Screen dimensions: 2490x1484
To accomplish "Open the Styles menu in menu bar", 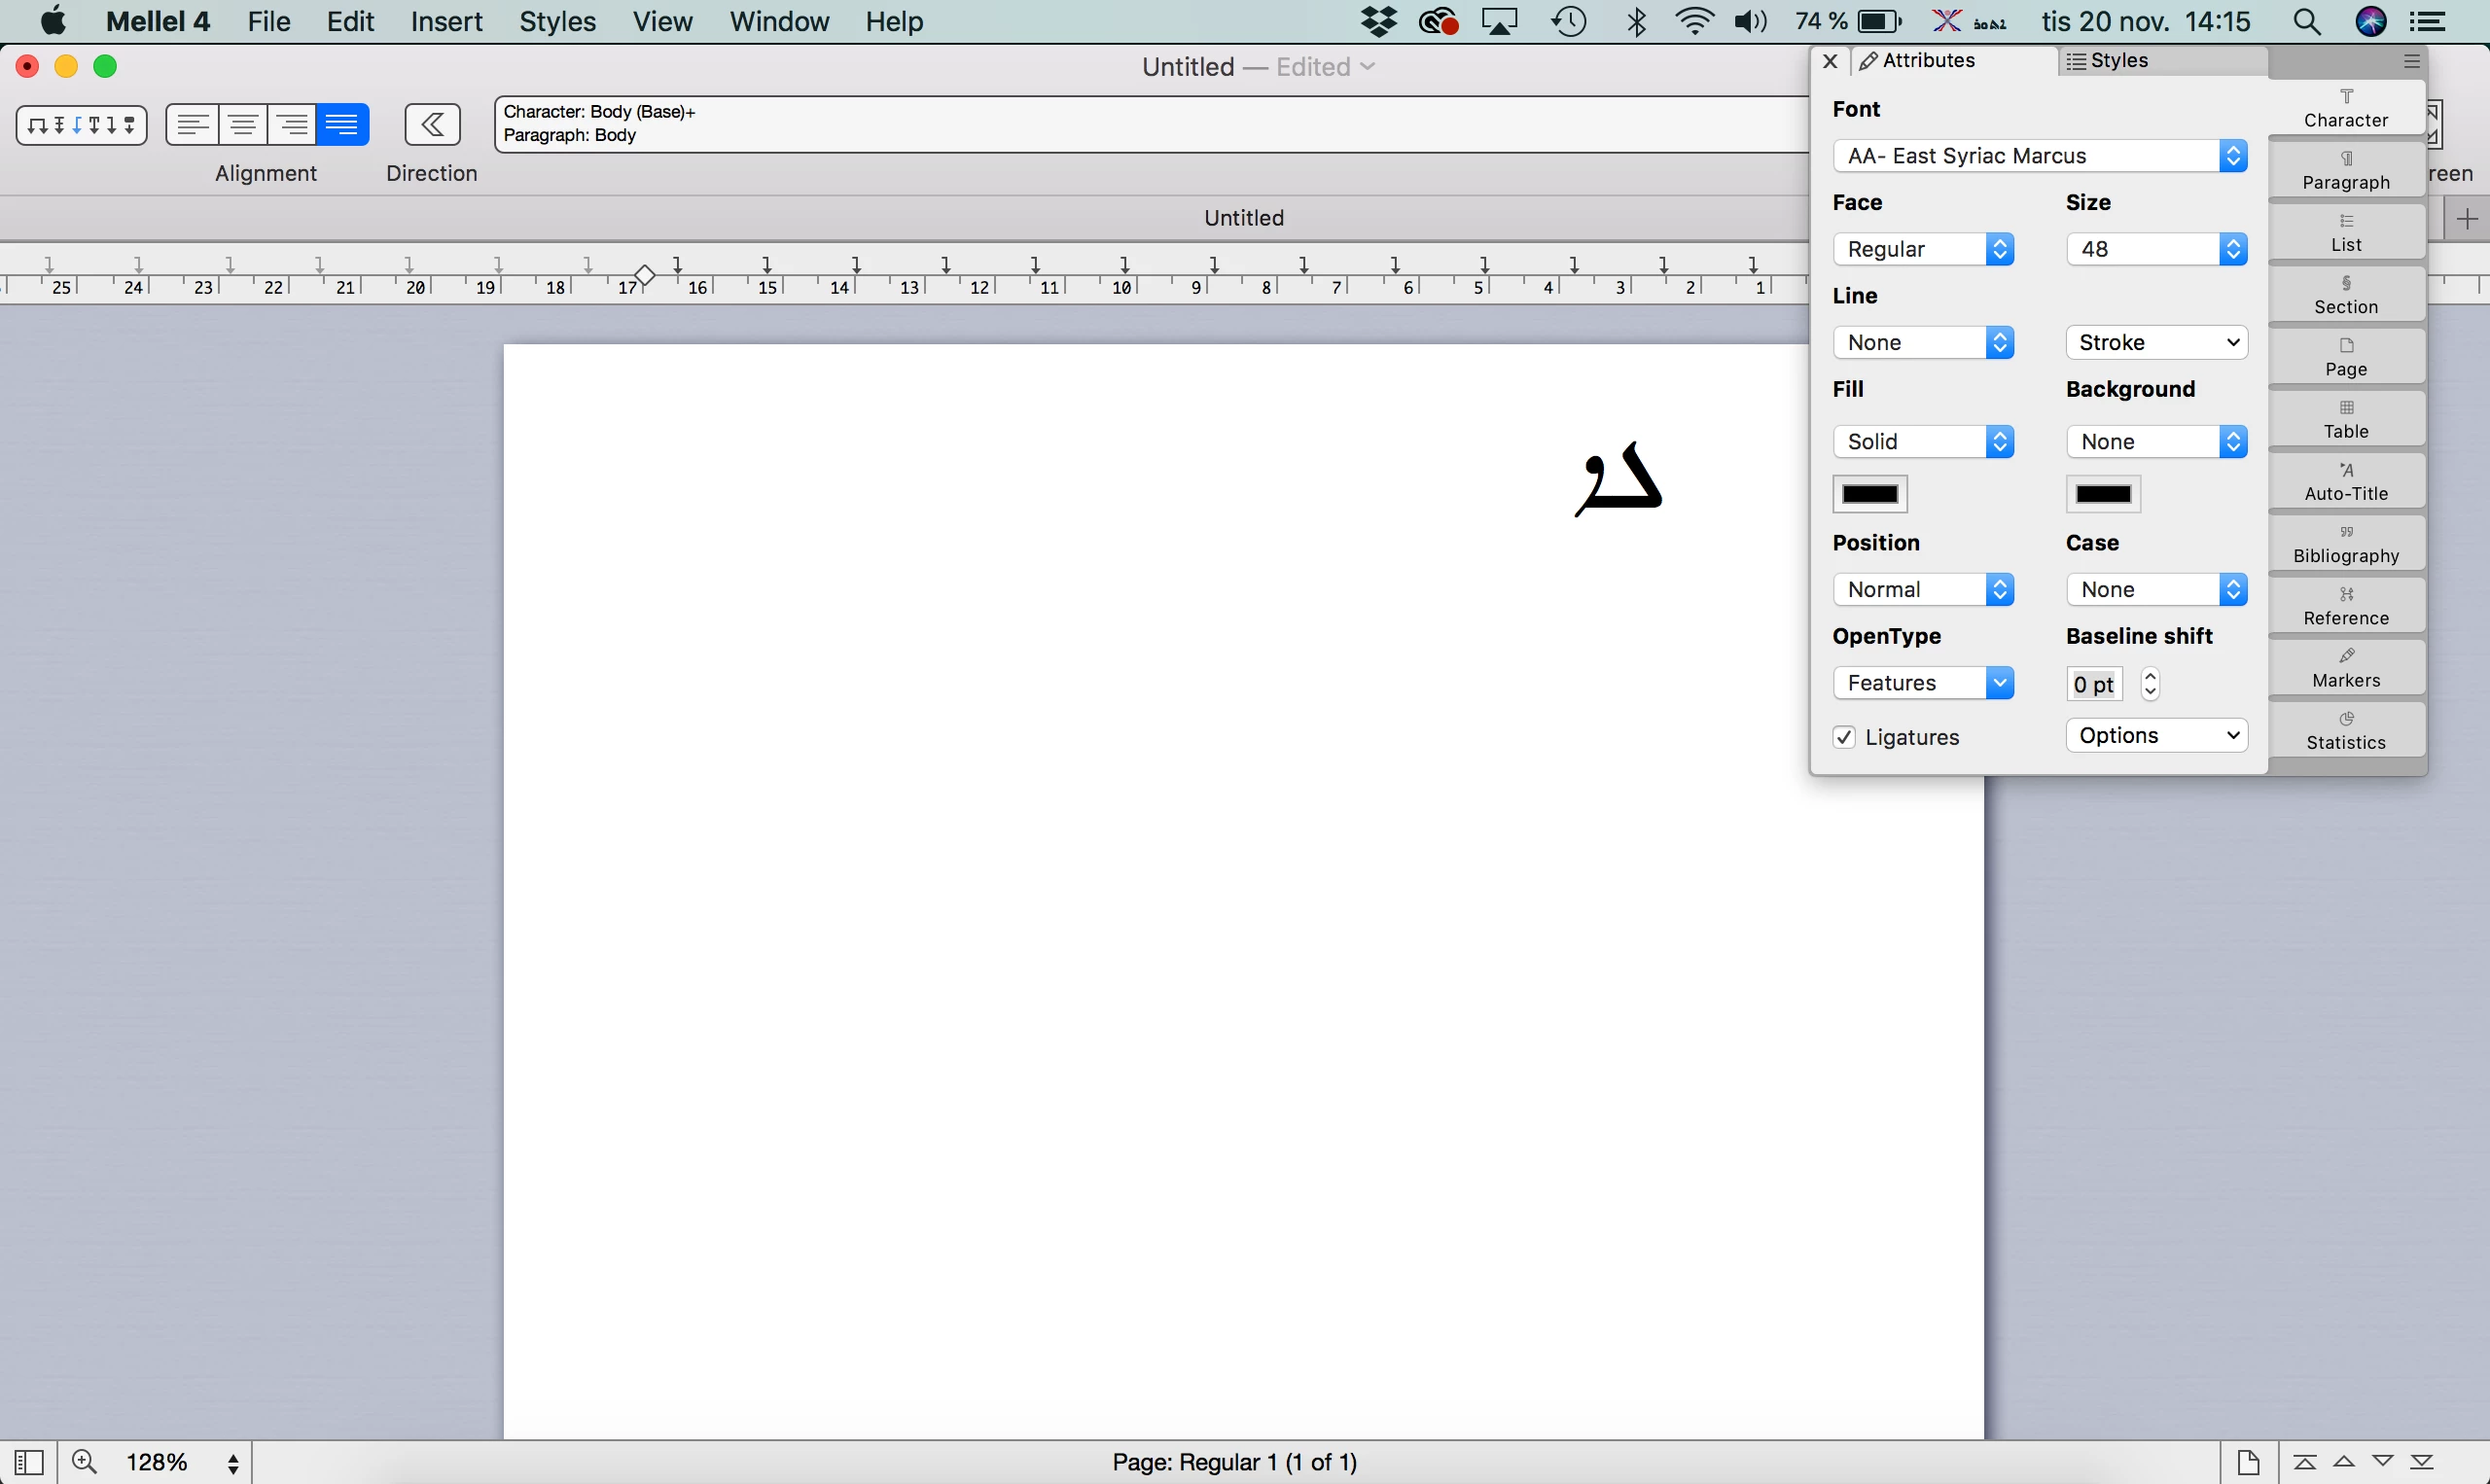I will click(x=557, y=22).
